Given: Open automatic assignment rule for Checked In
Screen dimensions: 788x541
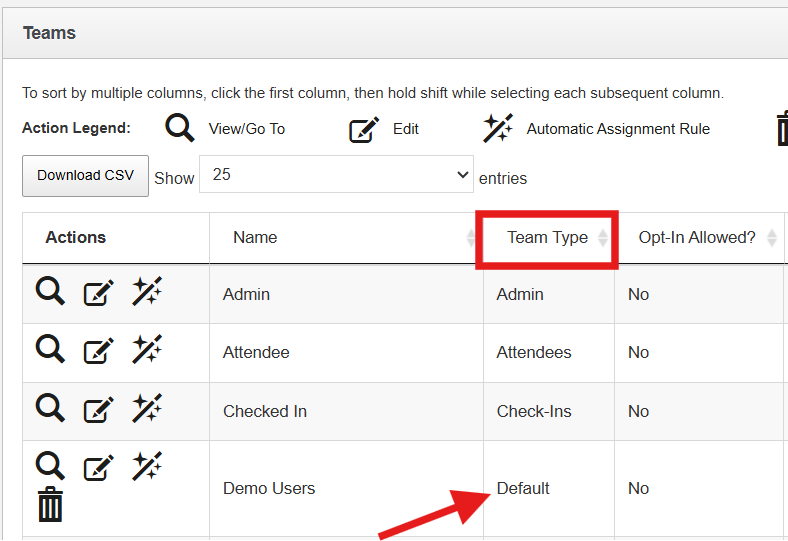Looking at the screenshot, I should pos(147,408).
